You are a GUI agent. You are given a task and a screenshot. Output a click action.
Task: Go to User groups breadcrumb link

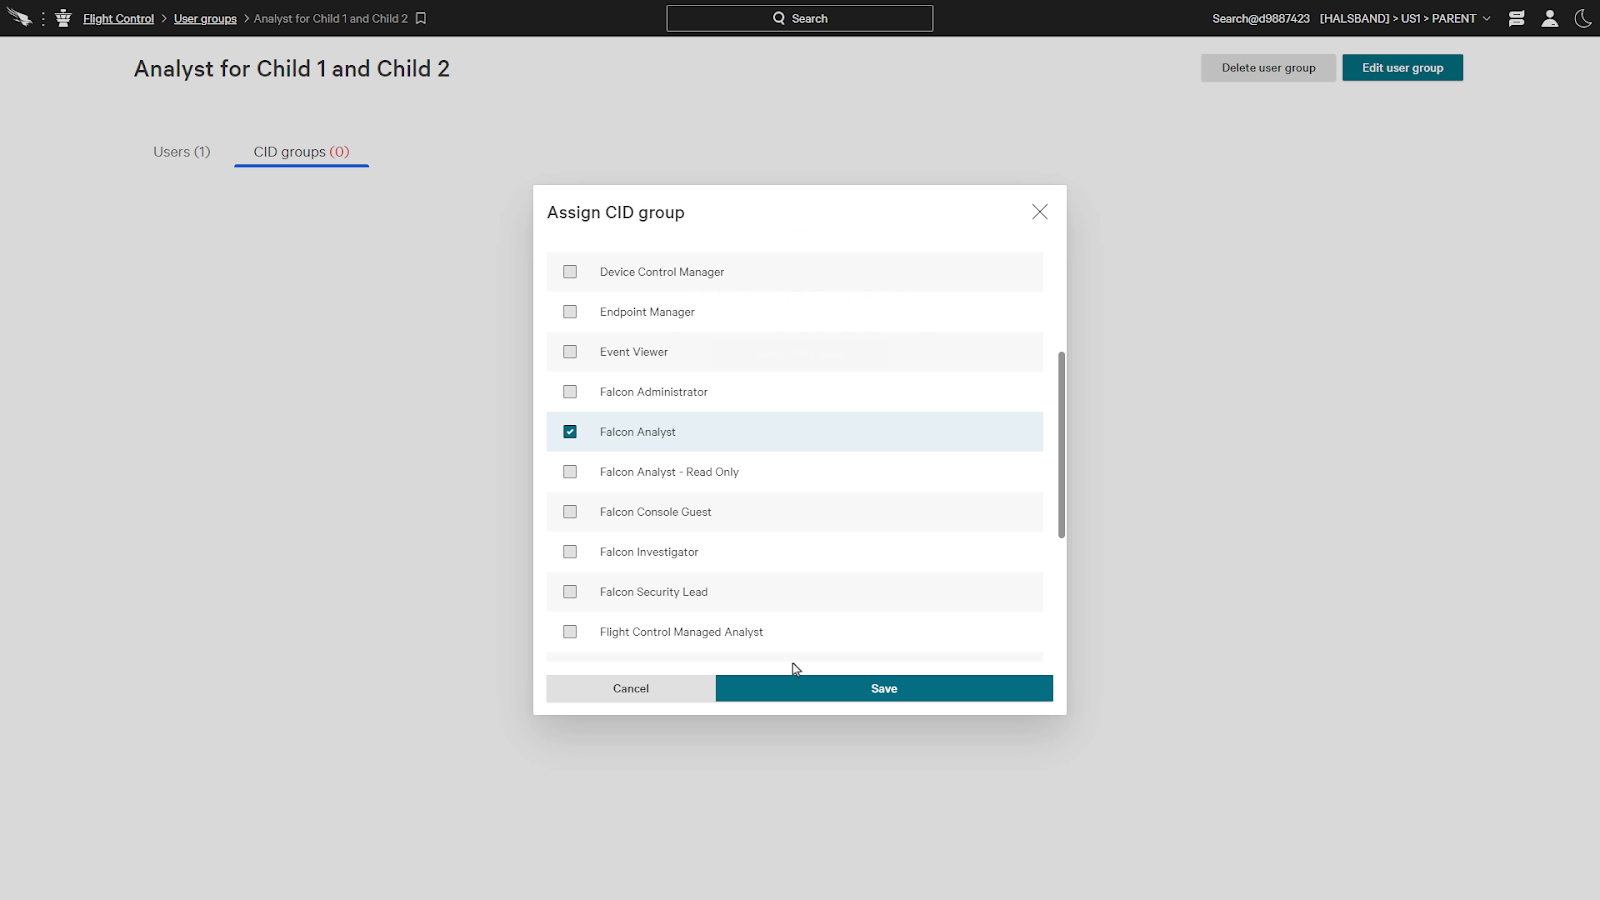(205, 19)
